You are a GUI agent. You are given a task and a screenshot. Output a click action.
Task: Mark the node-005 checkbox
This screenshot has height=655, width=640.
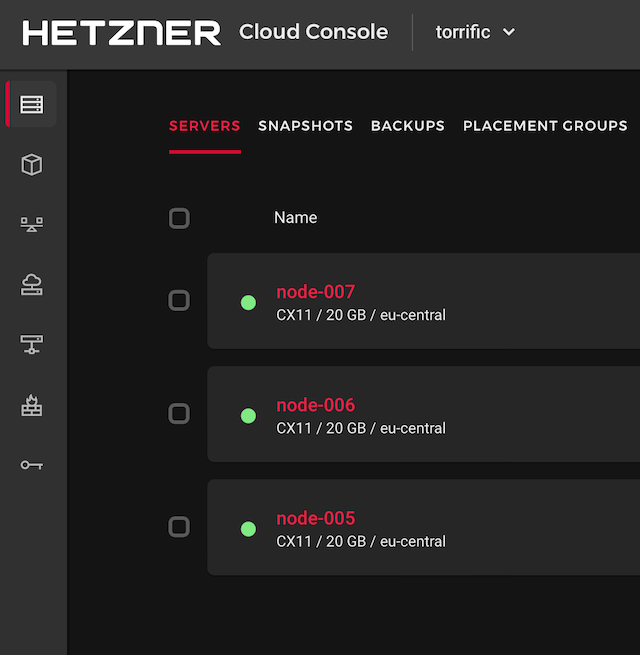pos(179,526)
